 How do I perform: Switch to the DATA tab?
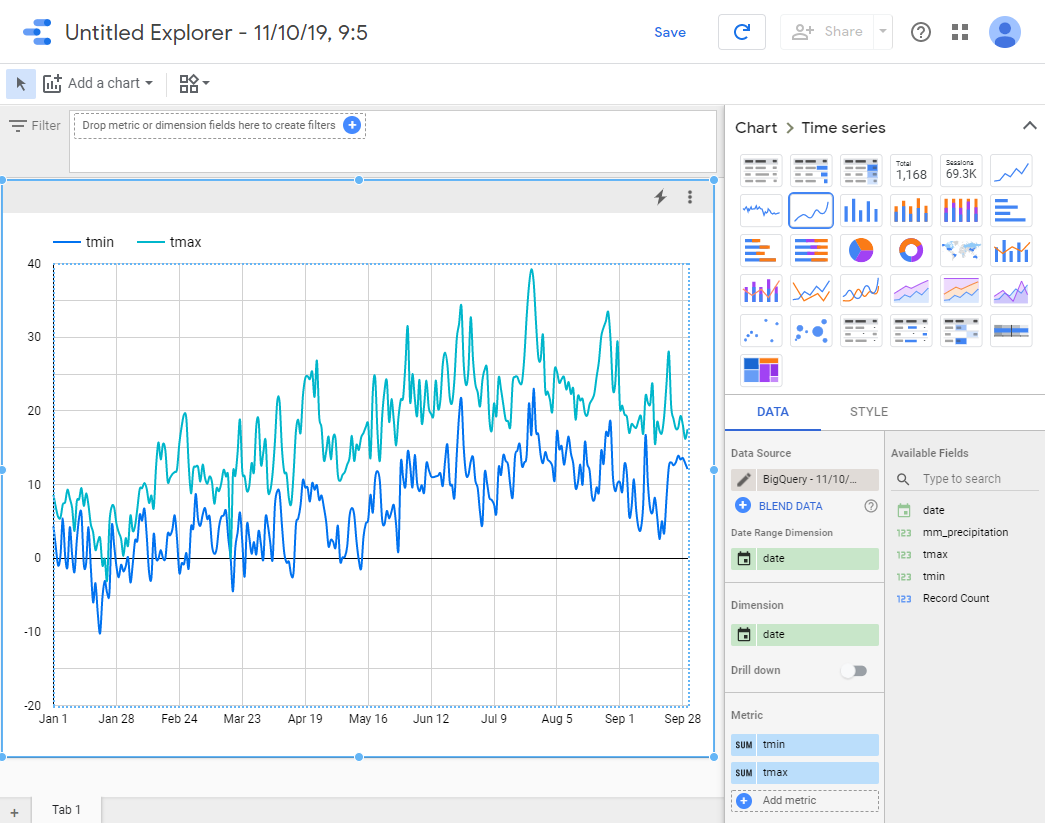click(772, 412)
